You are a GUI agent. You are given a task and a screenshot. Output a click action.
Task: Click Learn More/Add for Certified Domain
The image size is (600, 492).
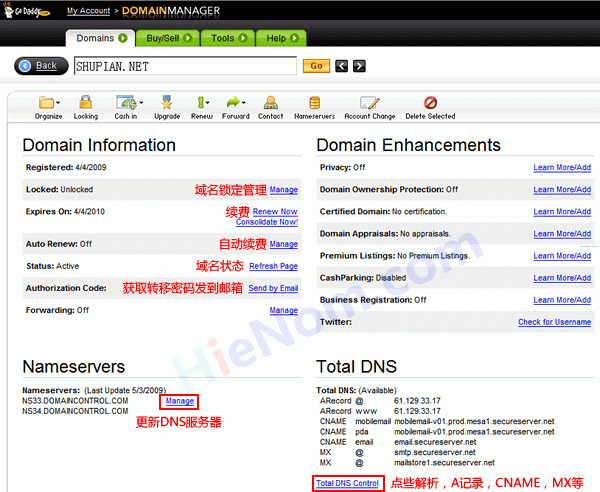[x=562, y=212]
